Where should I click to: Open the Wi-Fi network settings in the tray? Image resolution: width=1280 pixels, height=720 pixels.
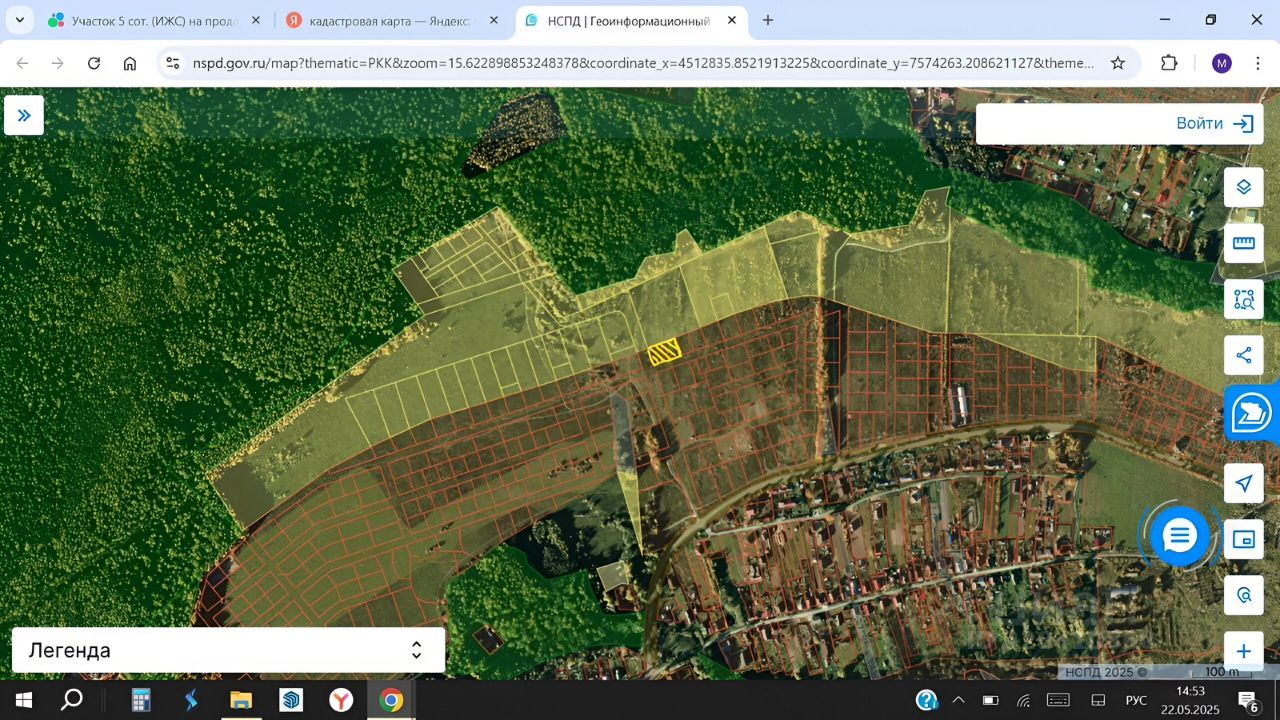pos(1024,700)
